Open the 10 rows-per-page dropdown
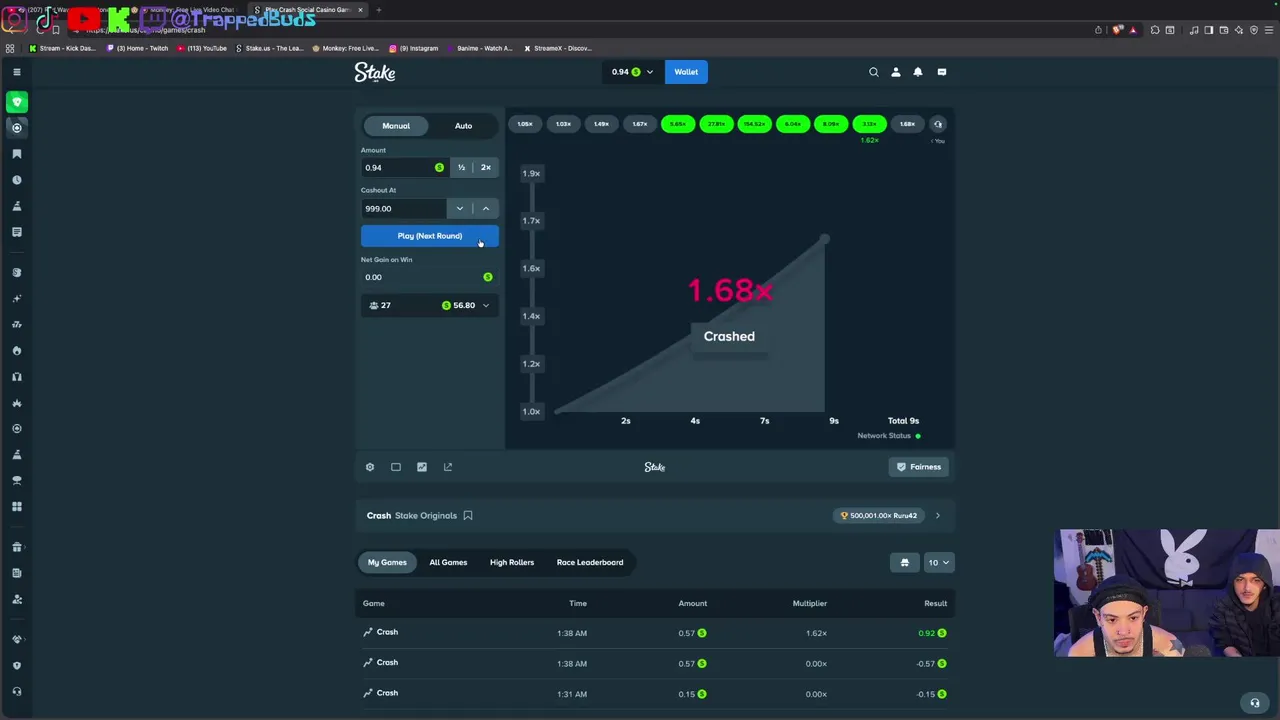The image size is (1280, 720). tap(938, 562)
